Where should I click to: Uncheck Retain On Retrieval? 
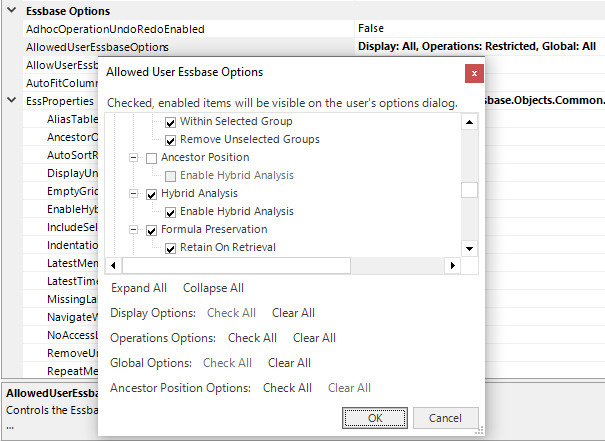171,248
